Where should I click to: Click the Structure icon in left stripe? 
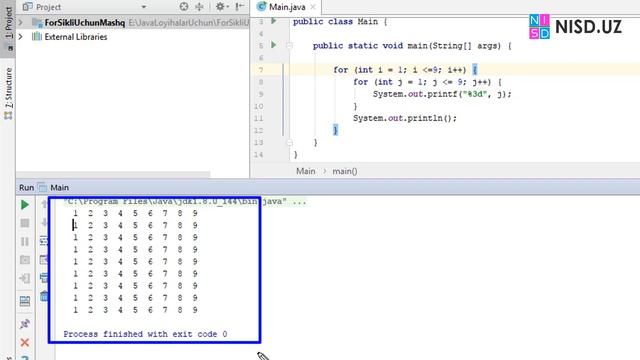pos(8,116)
